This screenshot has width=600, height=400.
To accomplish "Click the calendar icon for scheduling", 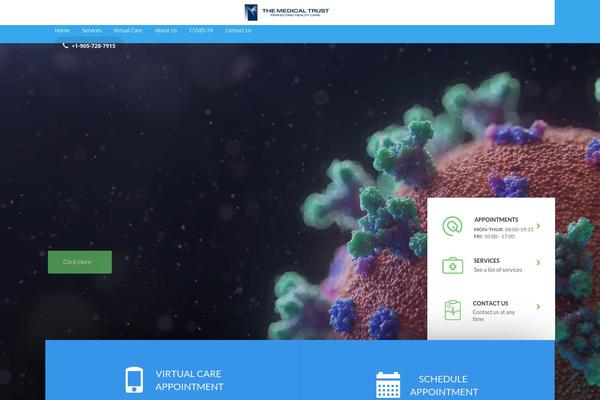I will pyautogui.click(x=388, y=385).
